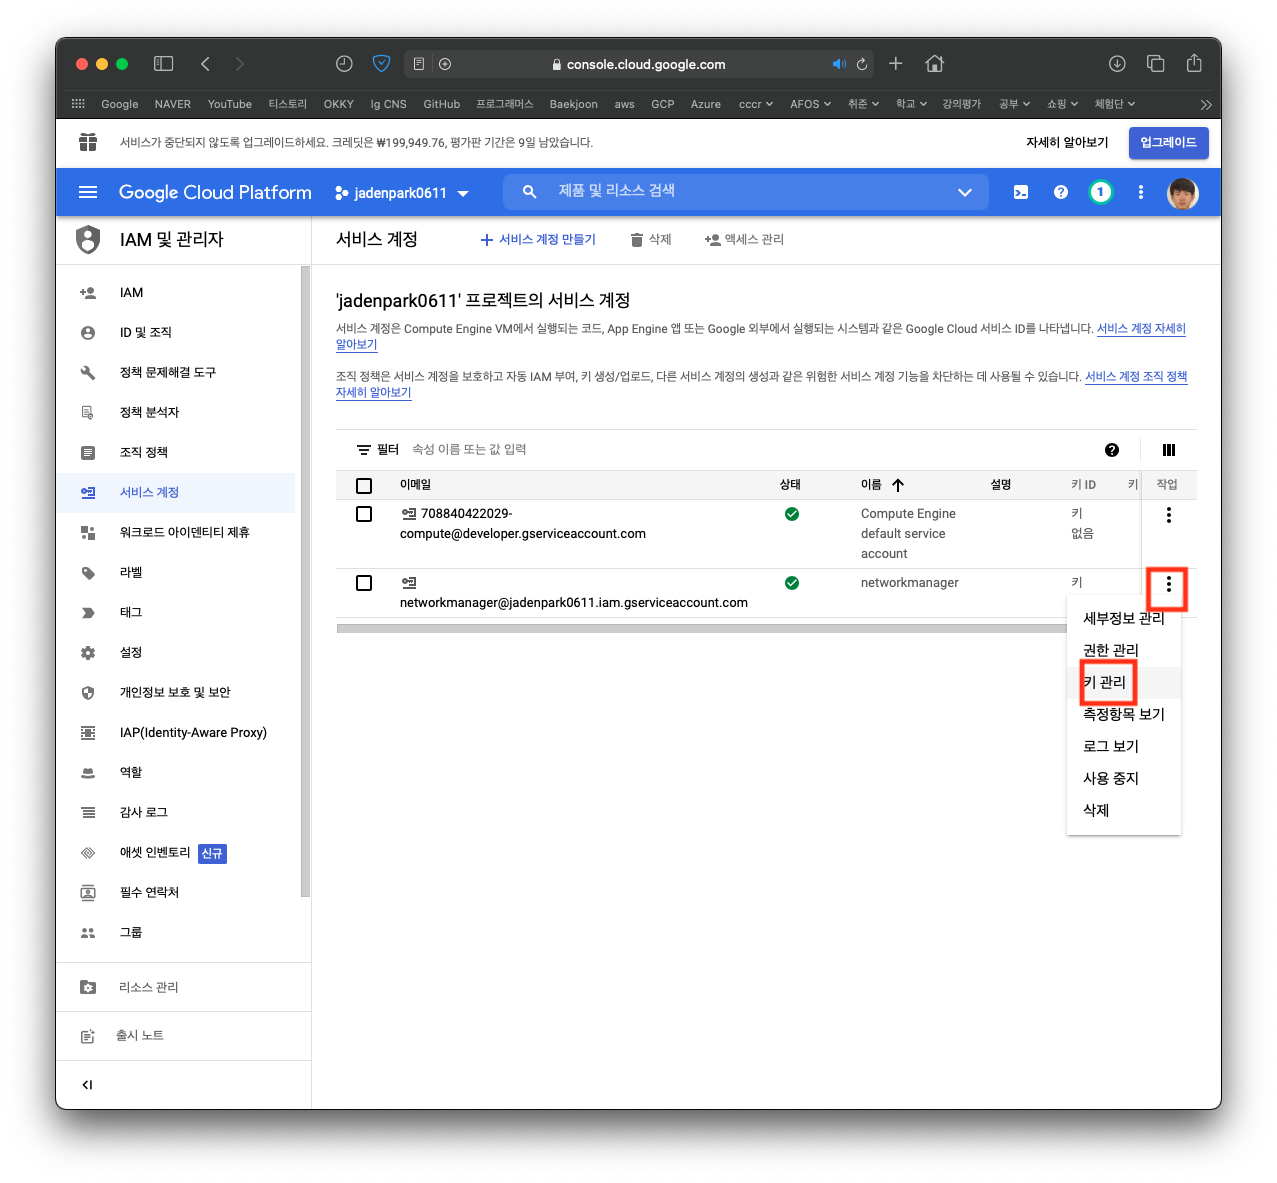Open the 서비스 계정 조직 정책 link
Viewport: 1277px width, 1183px height.
[1136, 377]
